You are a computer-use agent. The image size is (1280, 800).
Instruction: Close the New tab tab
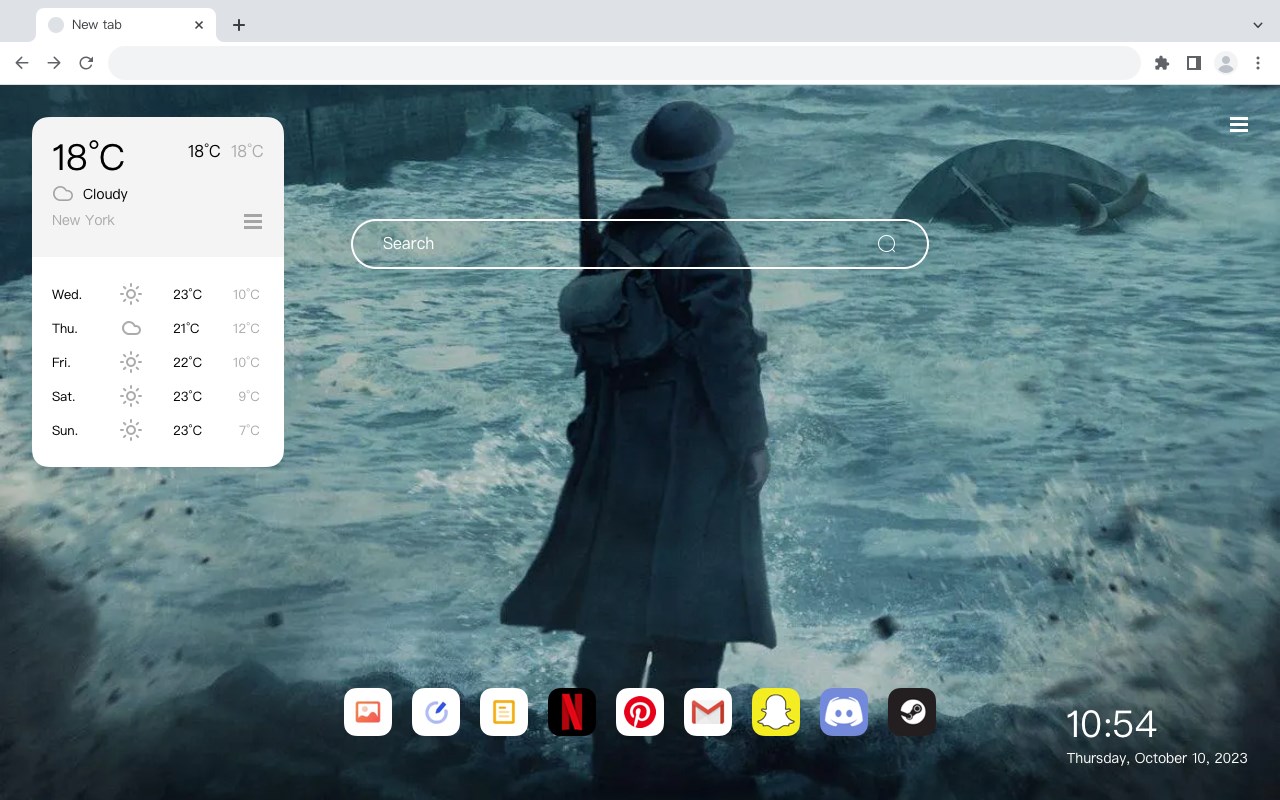pyautogui.click(x=200, y=25)
